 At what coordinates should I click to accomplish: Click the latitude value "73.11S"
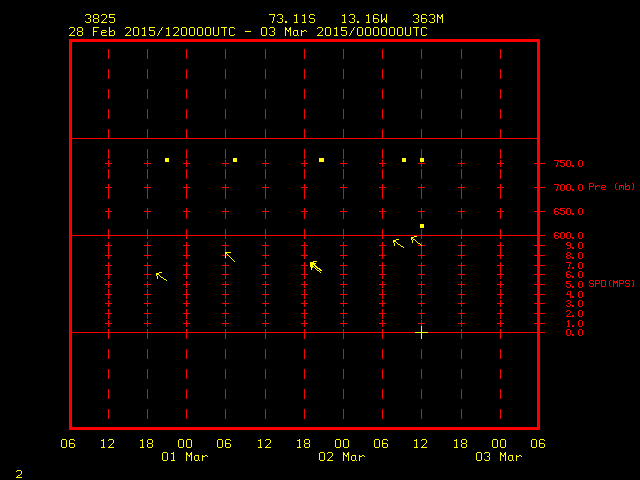tap(292, 19)
